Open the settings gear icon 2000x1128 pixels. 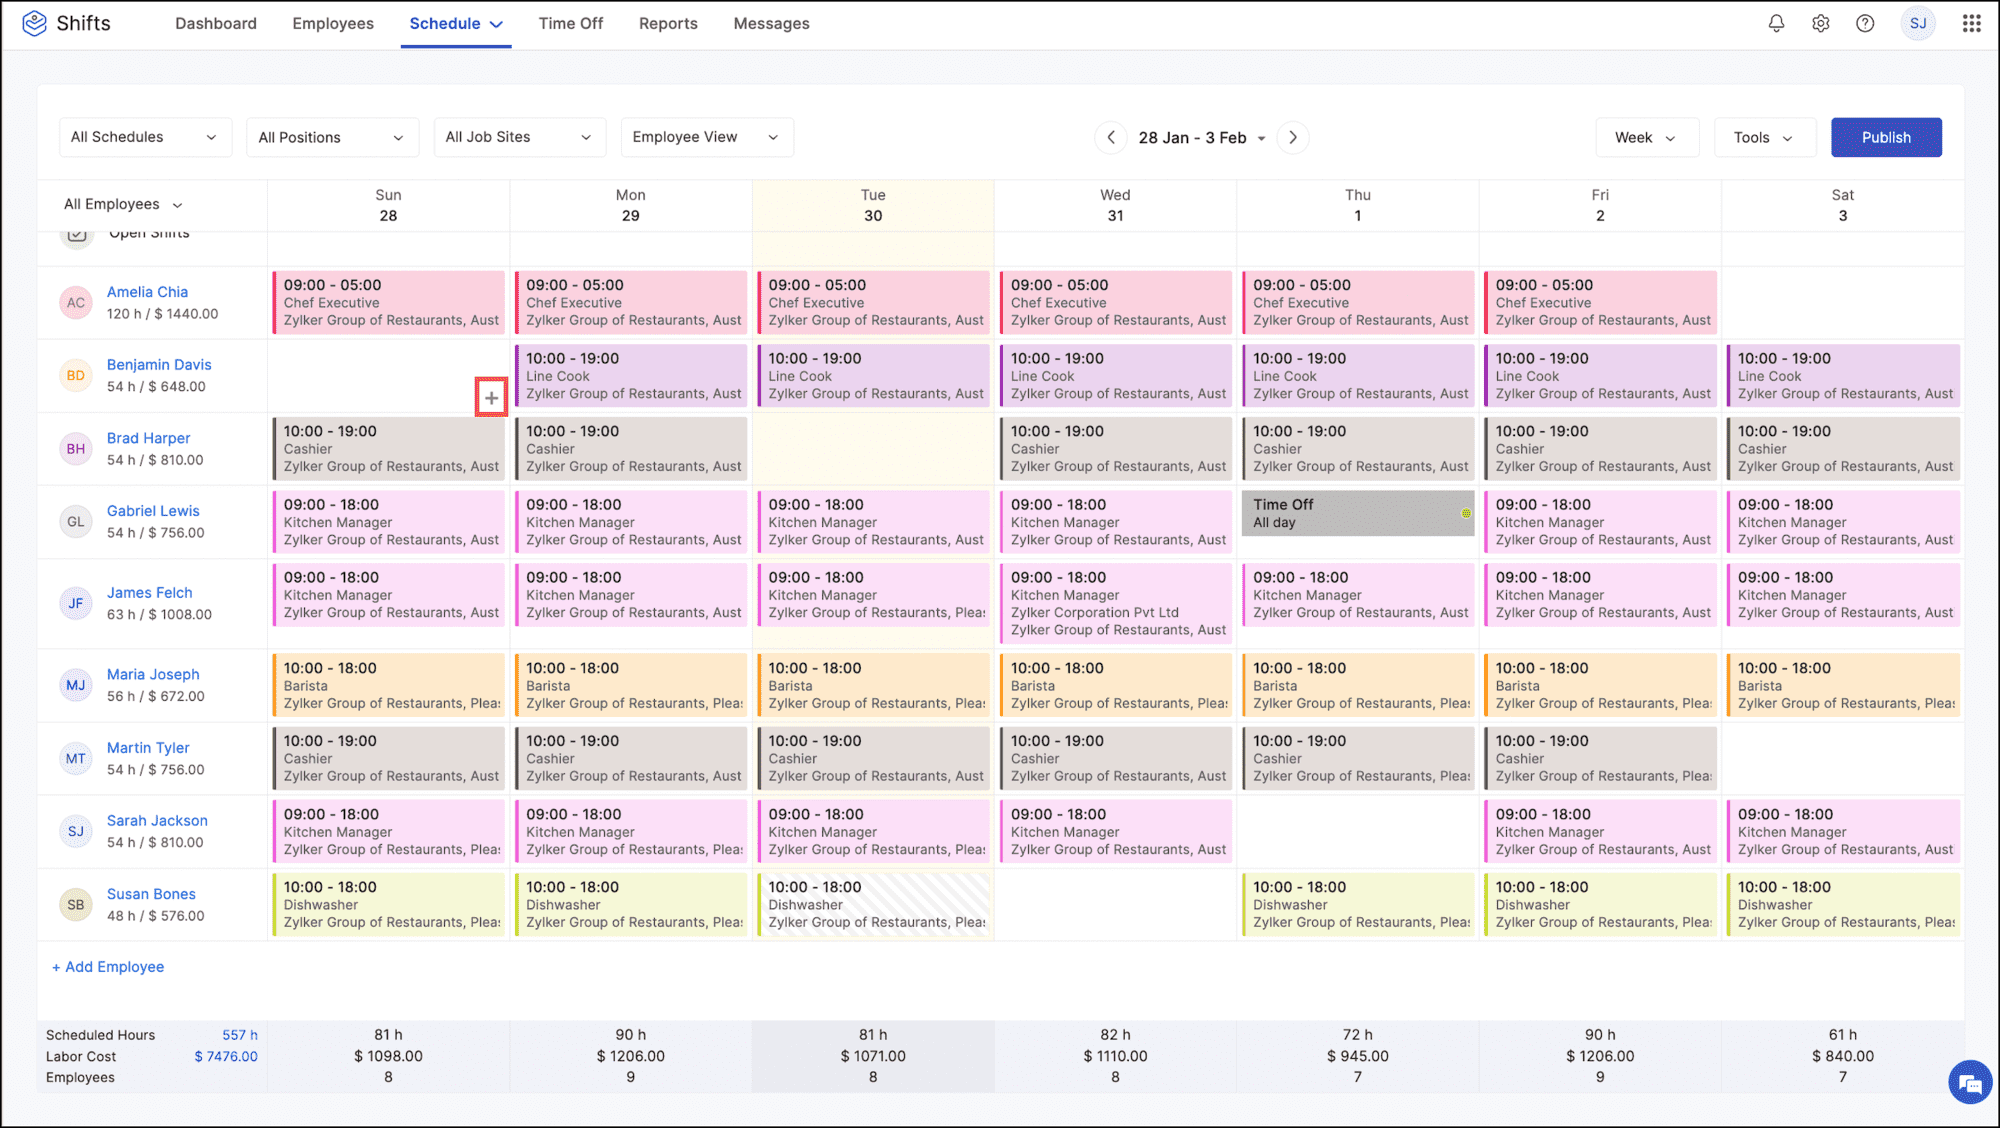pyautogui.click(x=1819, y=23)
